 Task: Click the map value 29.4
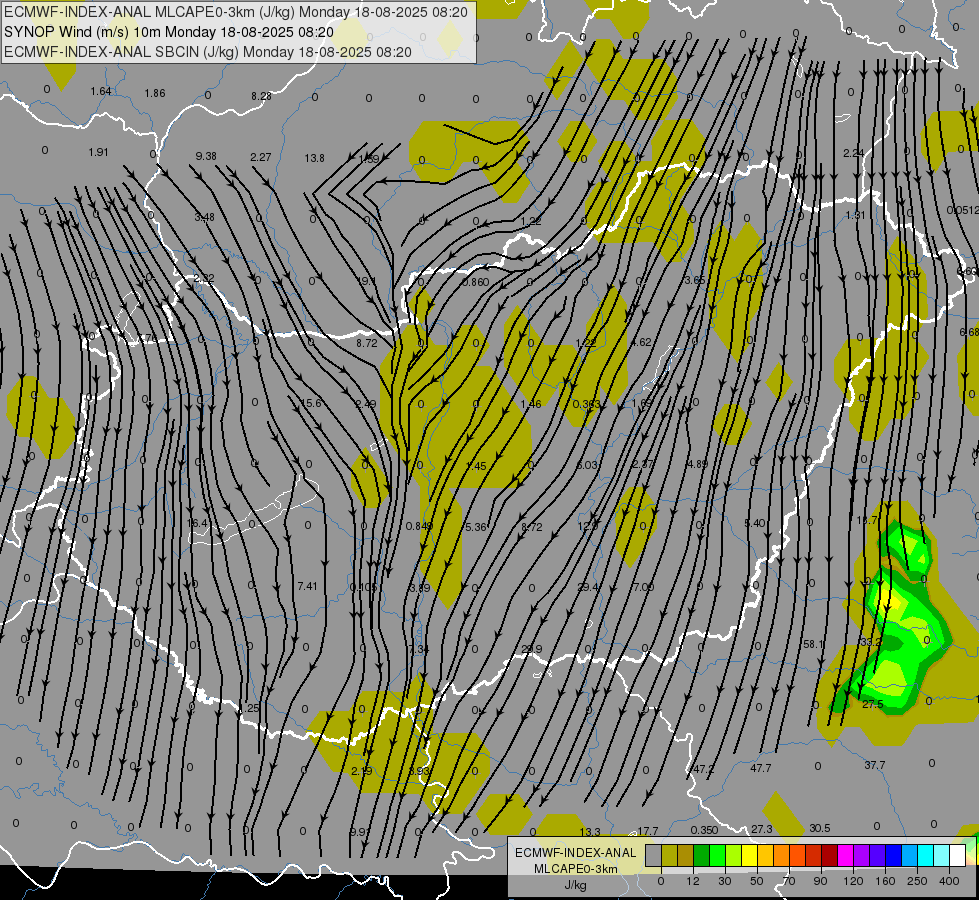(x=588, y=586)
